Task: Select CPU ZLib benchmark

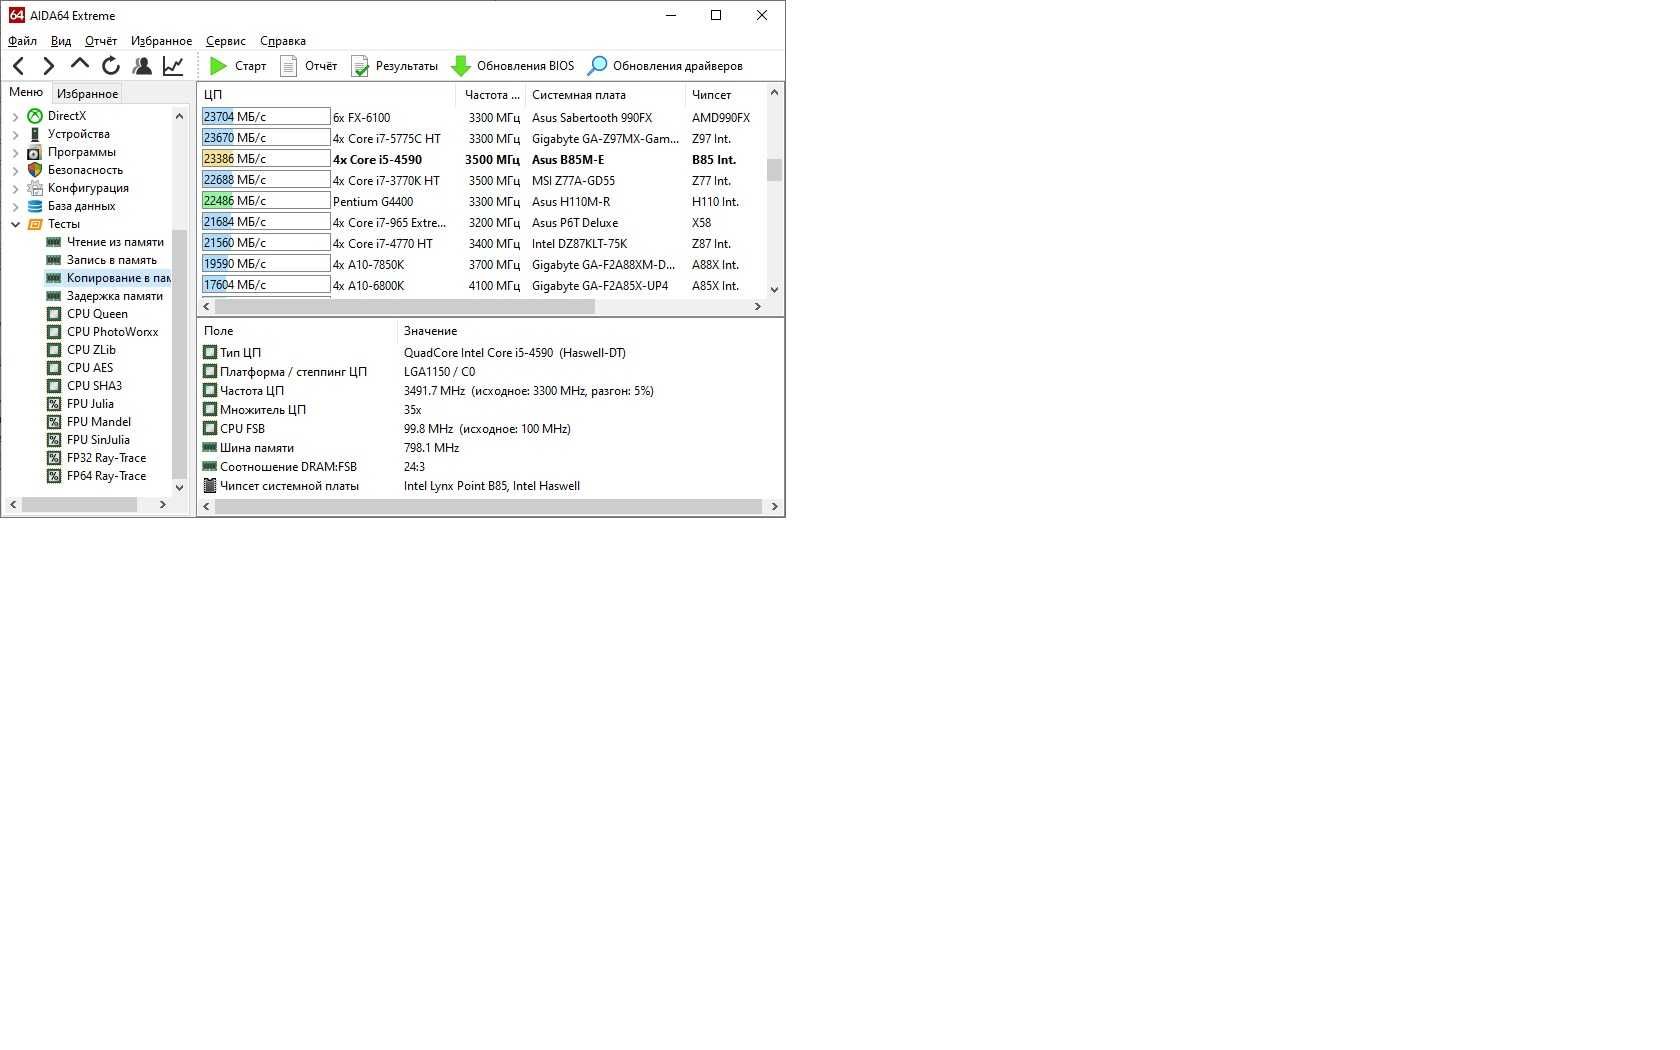Action: (81, 350)
